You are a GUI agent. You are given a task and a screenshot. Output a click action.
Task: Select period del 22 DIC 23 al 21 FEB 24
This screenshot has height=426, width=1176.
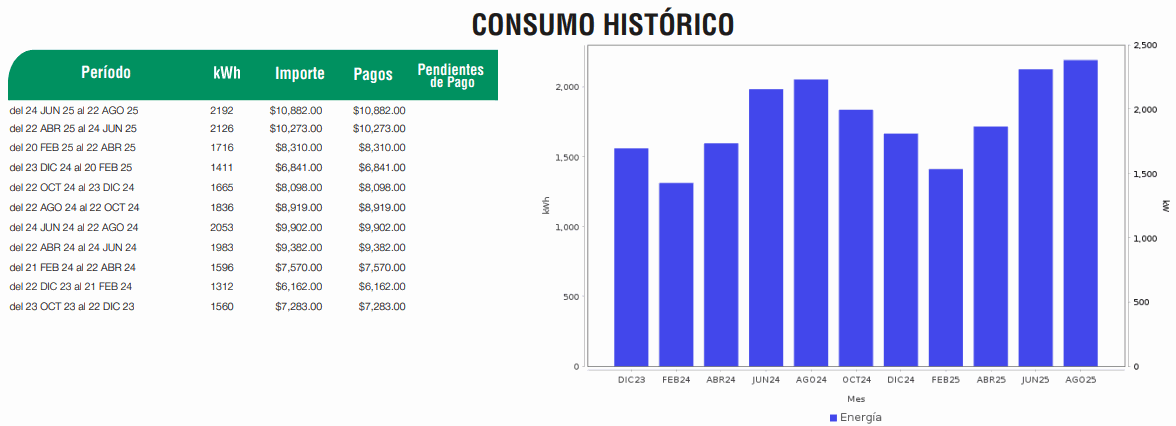[x=71, y=286]
